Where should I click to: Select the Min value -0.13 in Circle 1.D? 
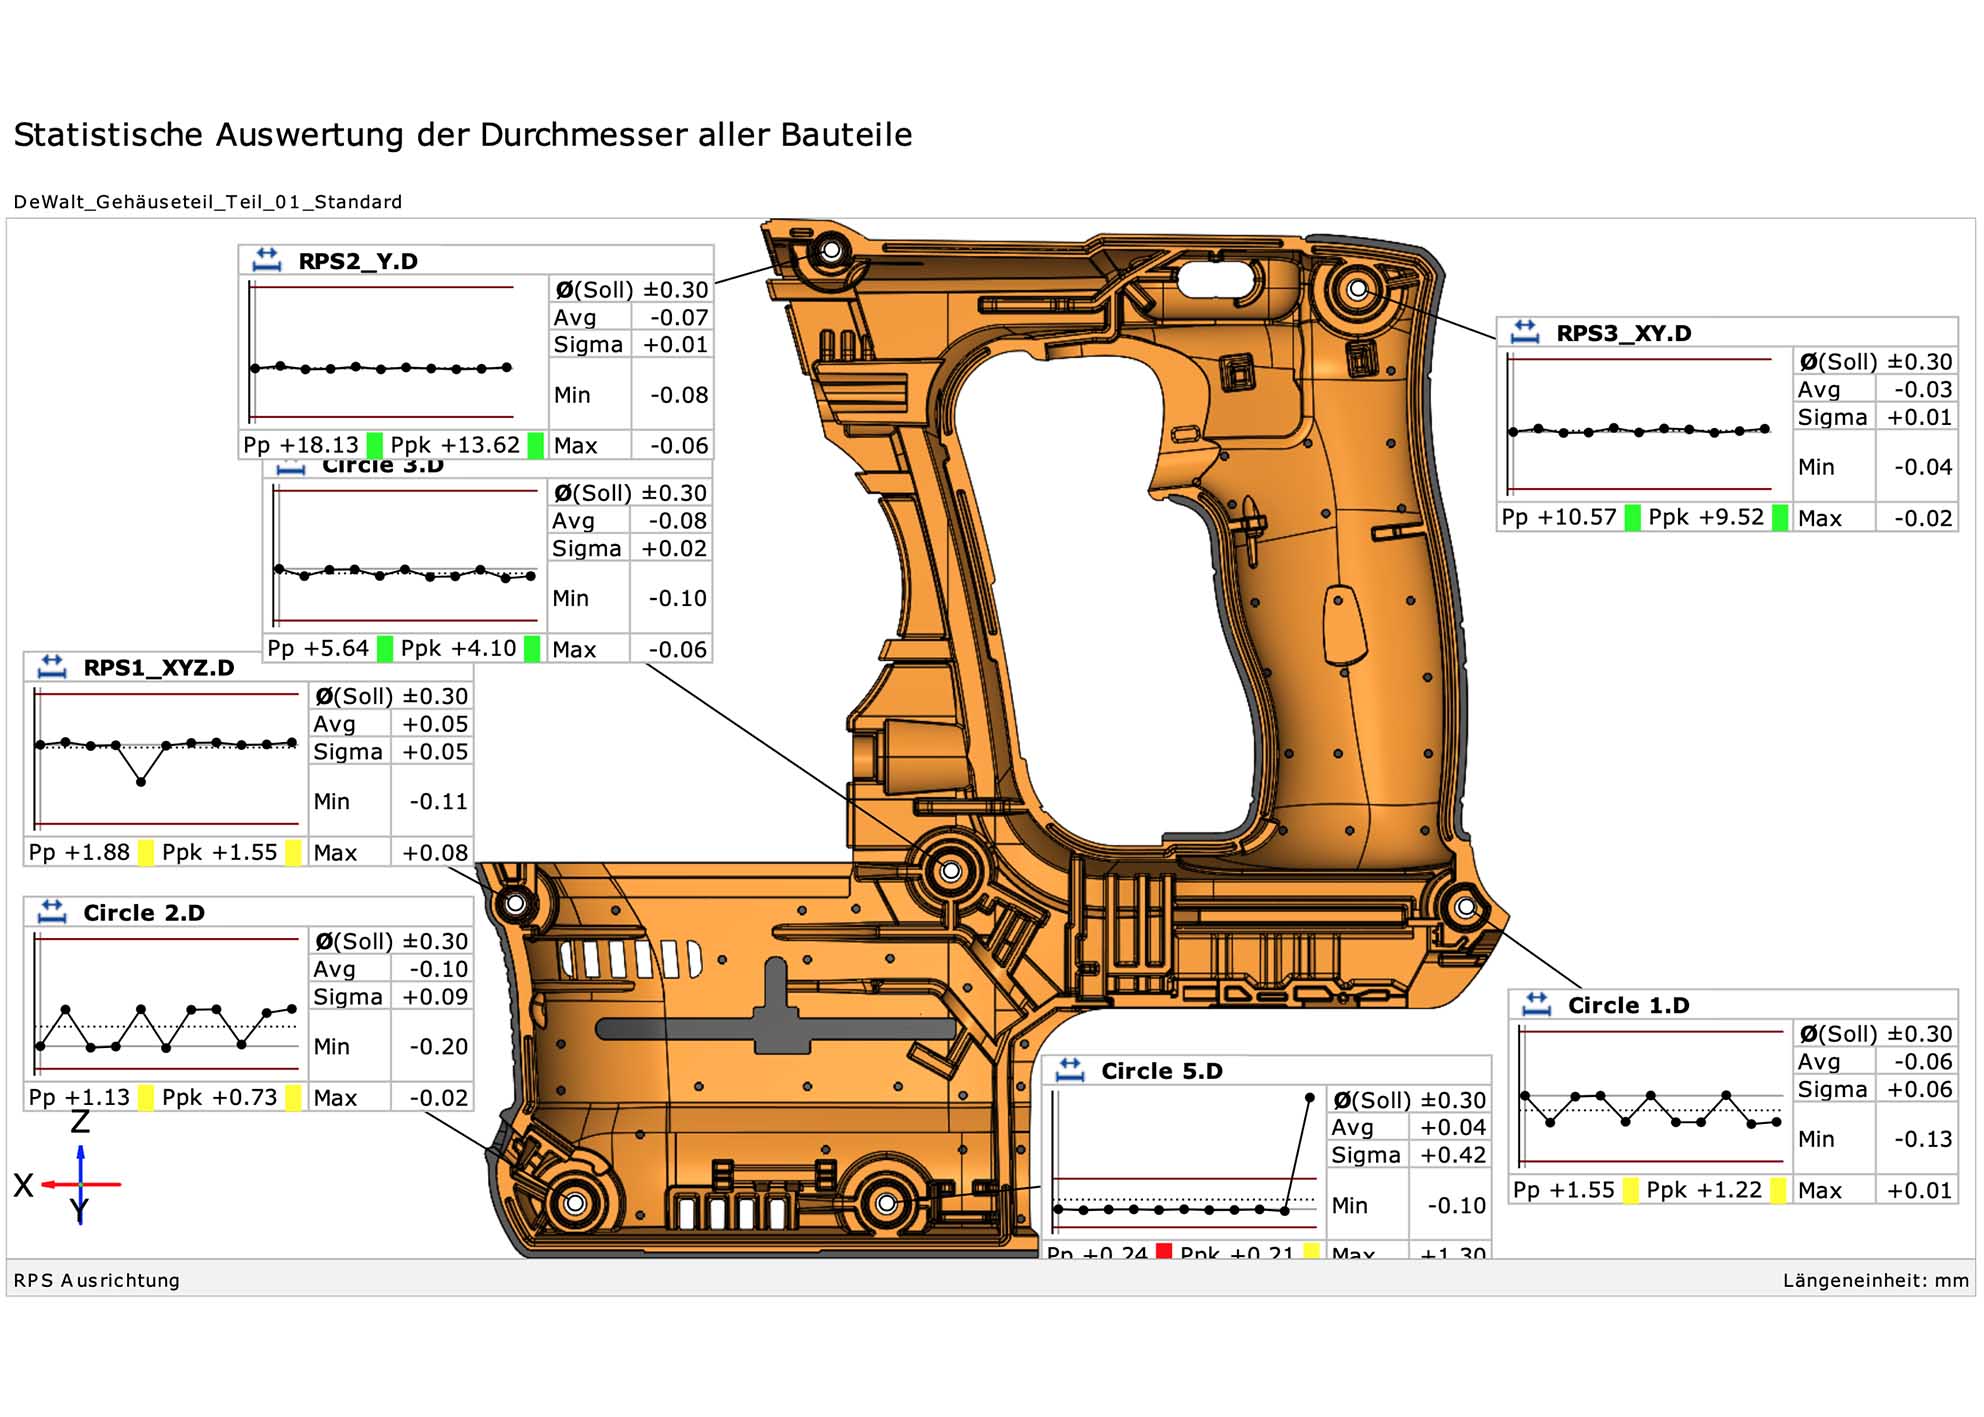[x=1923, y=1139]
